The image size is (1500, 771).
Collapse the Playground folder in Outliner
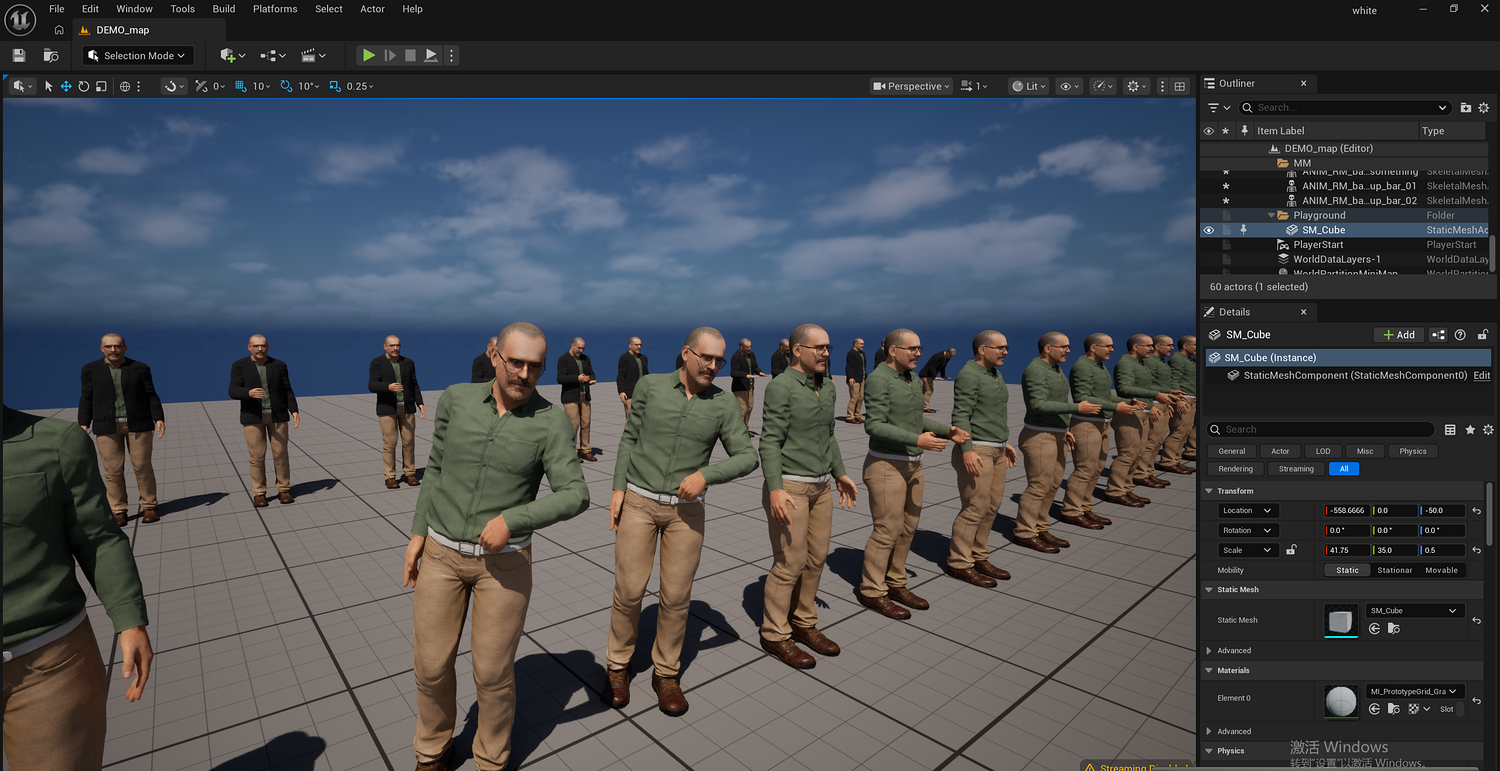(x=1273, y=215)
